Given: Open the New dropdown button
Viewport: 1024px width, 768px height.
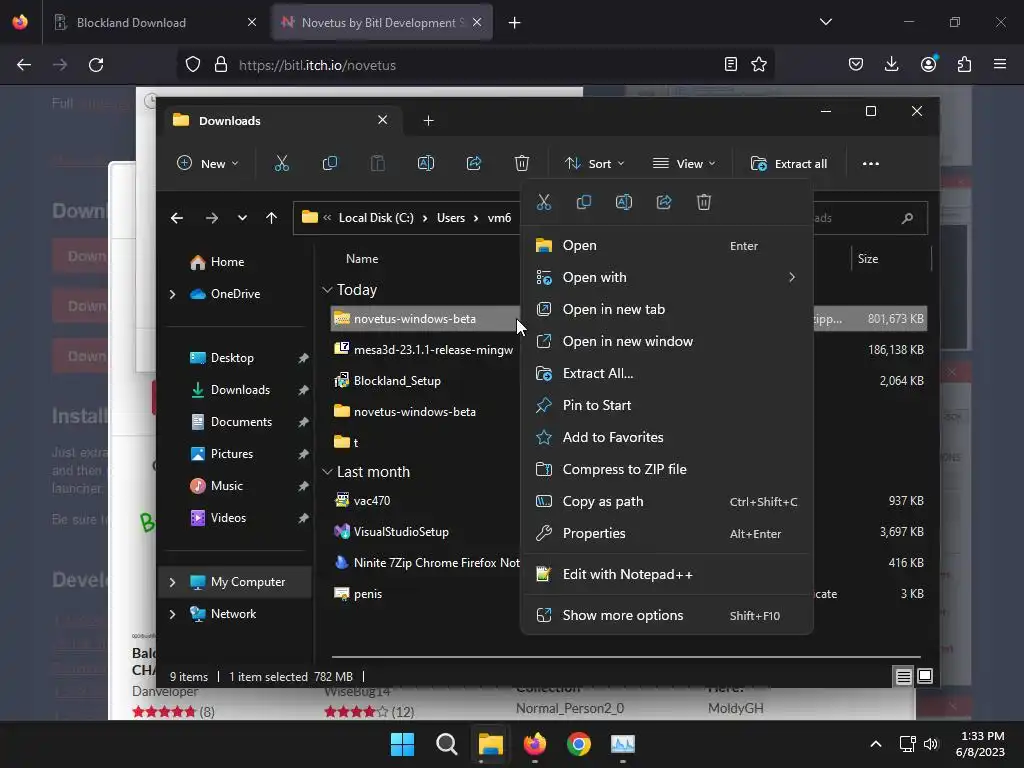Looking at the screenshot, I should tap(208, 163).
